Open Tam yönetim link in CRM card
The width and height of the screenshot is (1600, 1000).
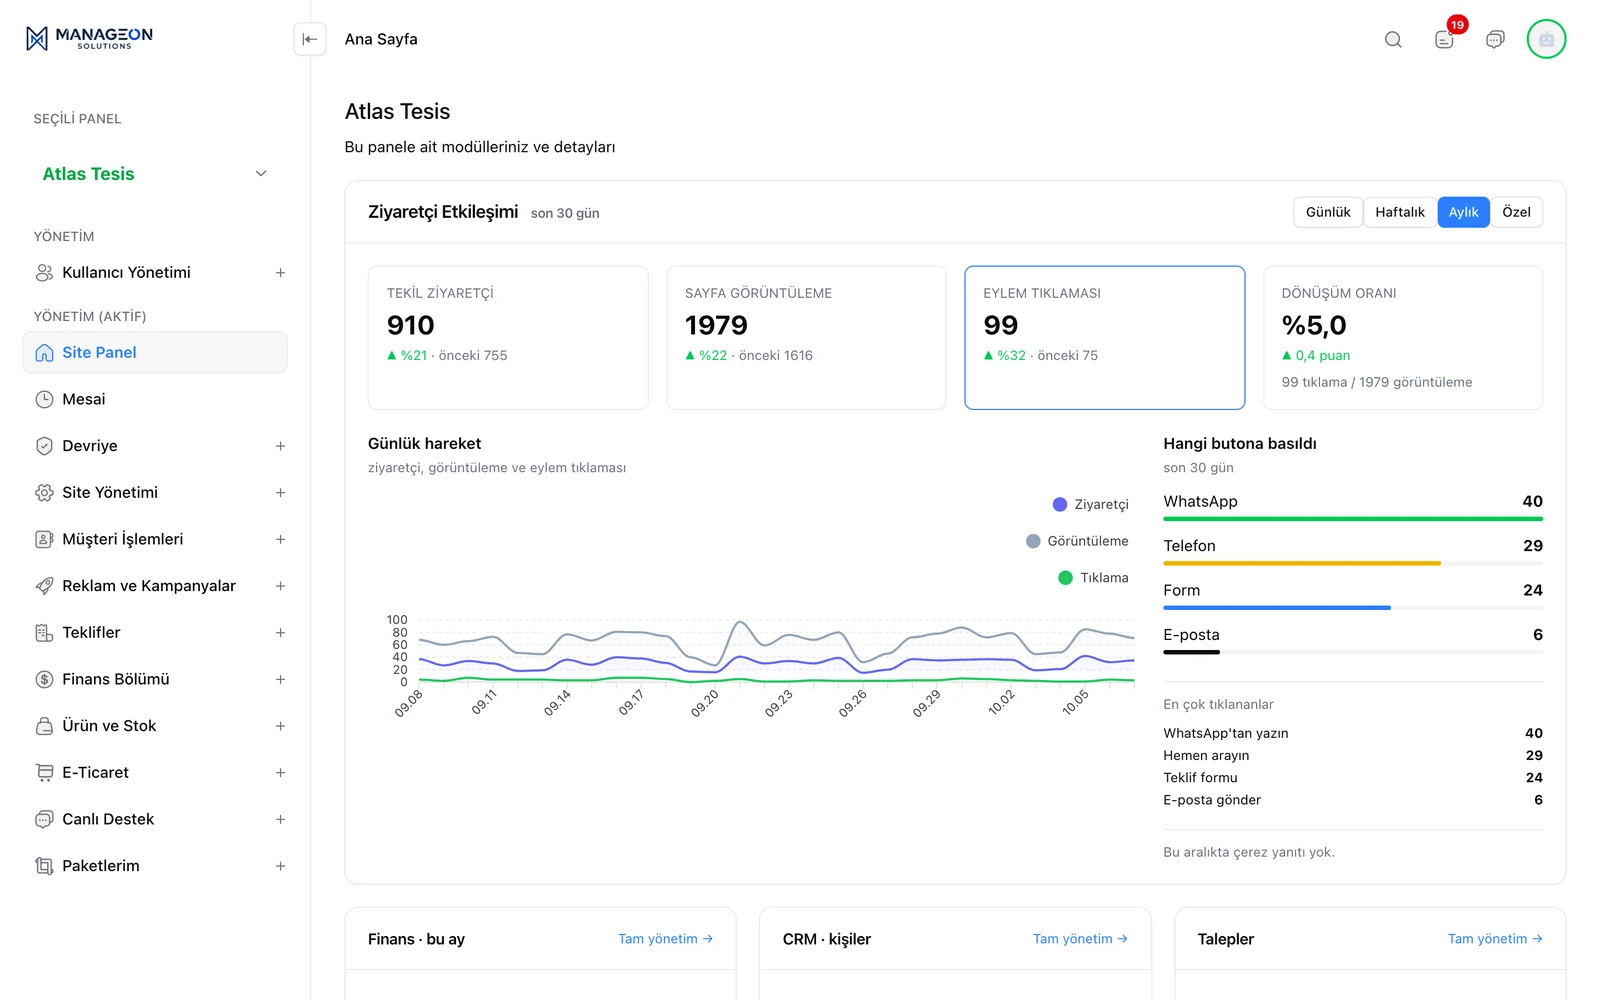point(1080,939)
